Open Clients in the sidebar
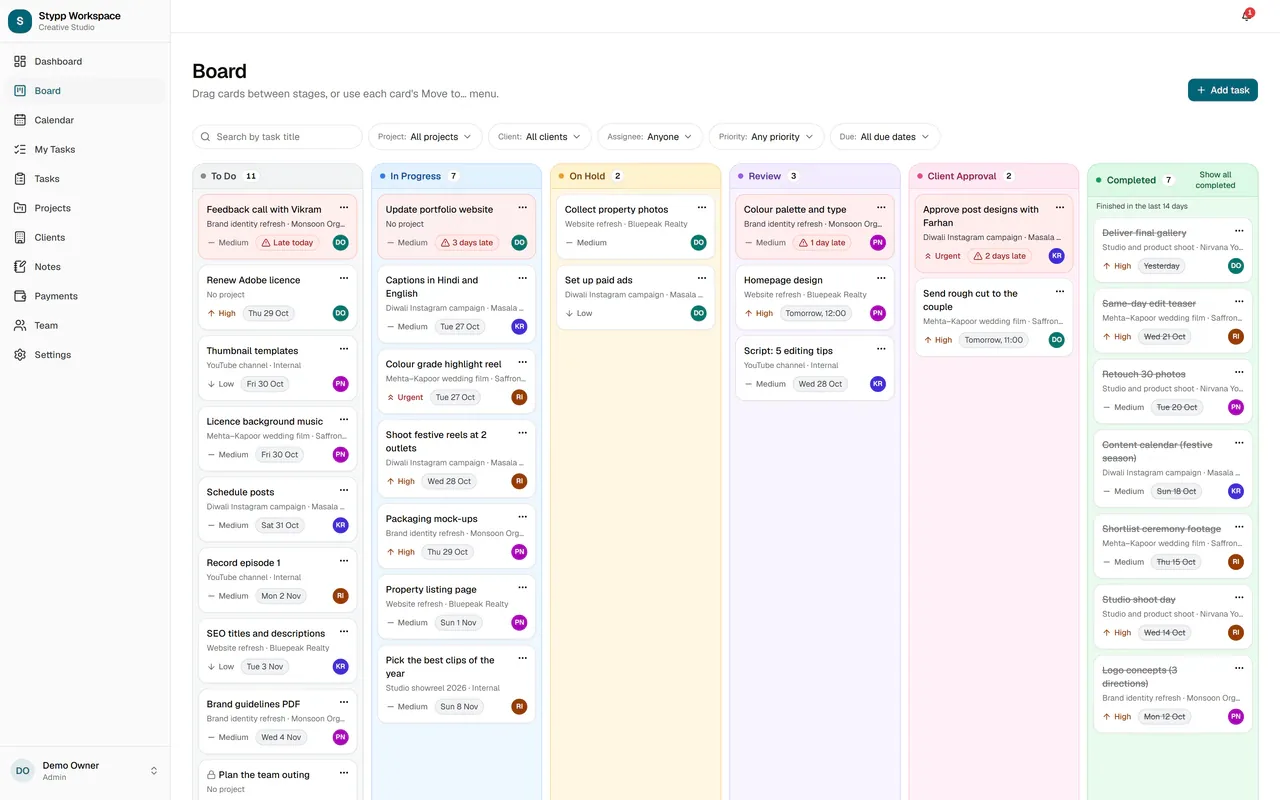The height and width of the screenshot is (800, 1280). pos(85,238)
